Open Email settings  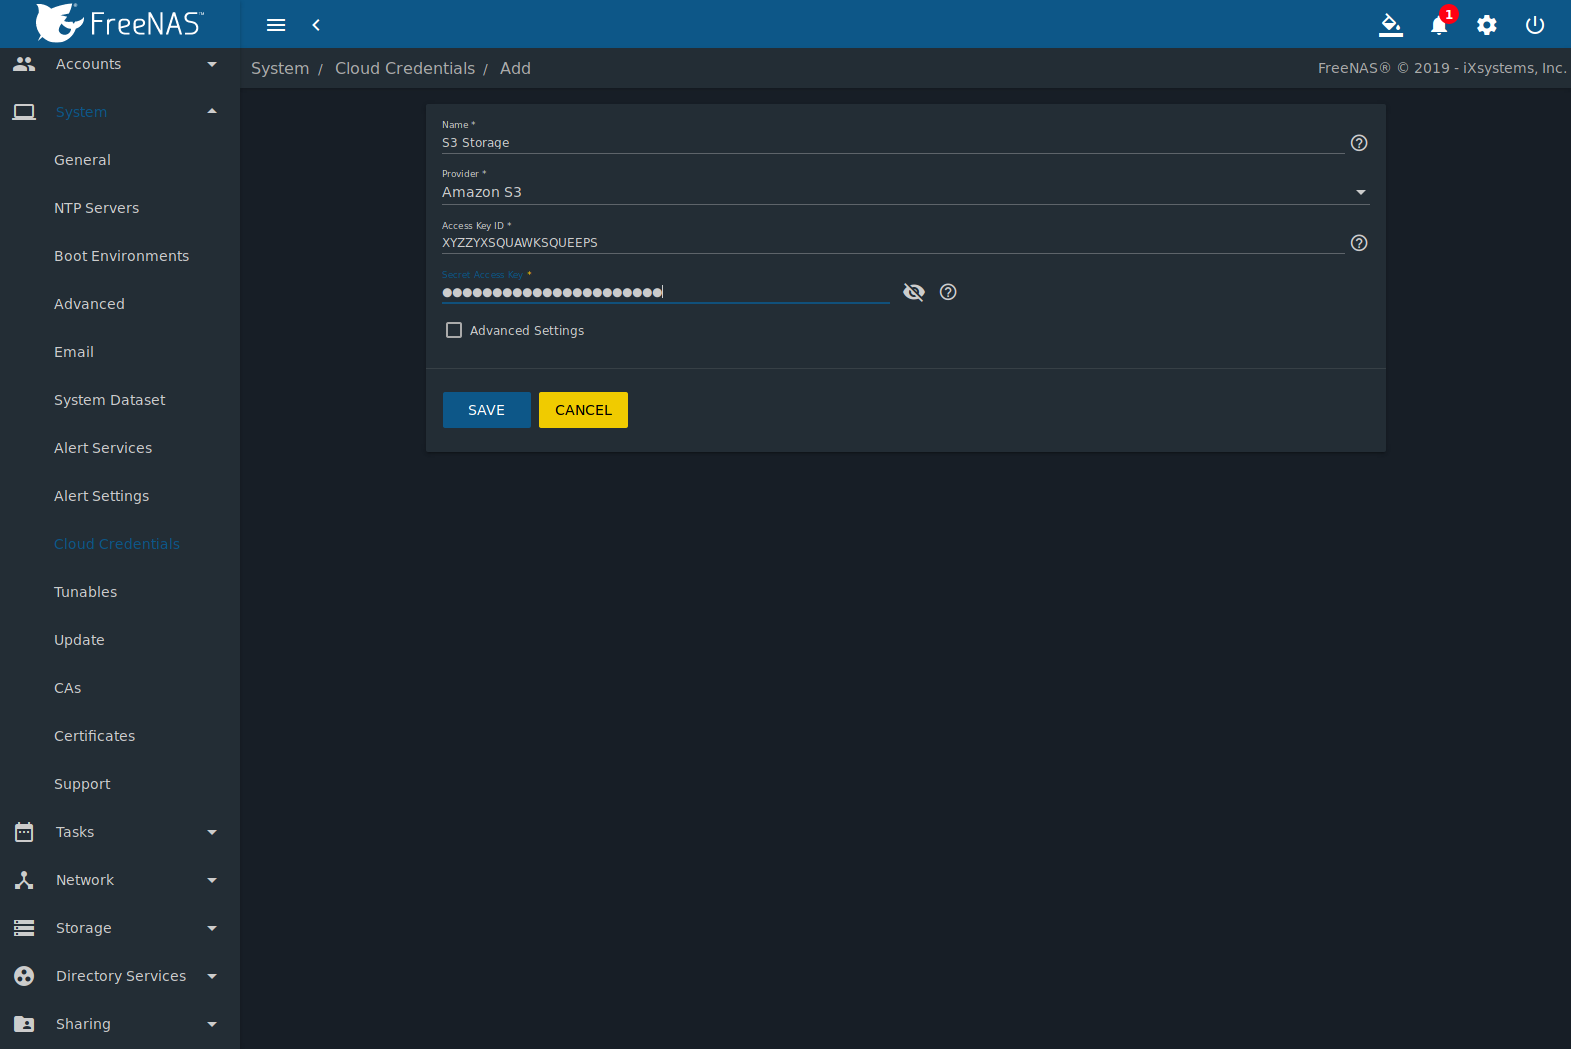tap(74, 352)
